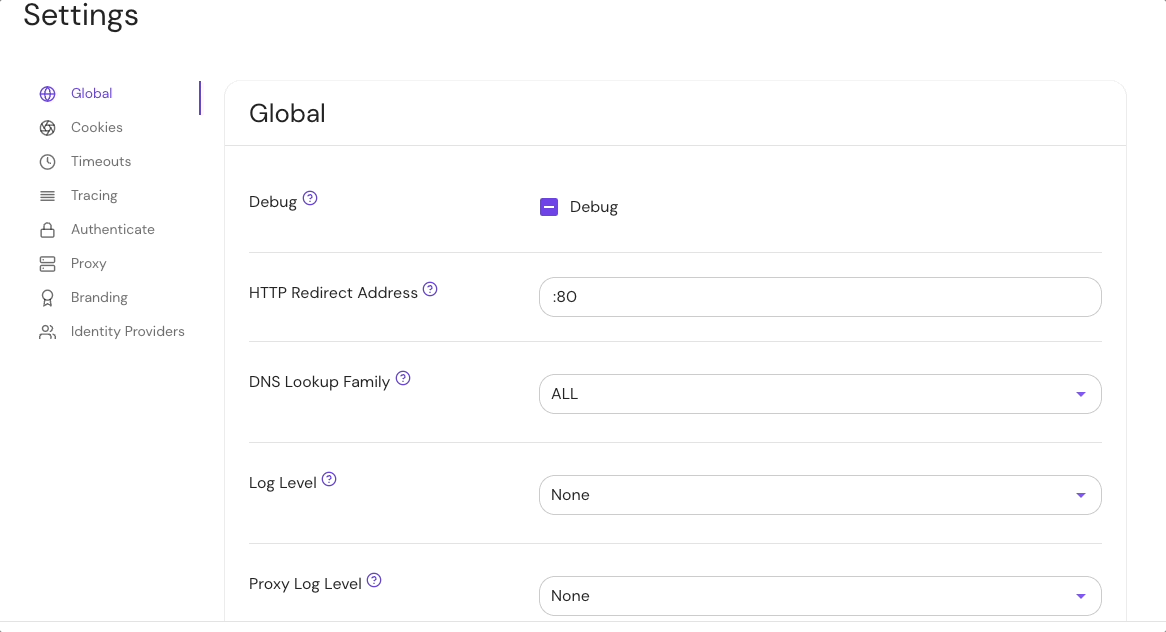1166x632 pixels.
Task: Click the HTTP Redirect Address input field
Action: (x=819, y=297)
